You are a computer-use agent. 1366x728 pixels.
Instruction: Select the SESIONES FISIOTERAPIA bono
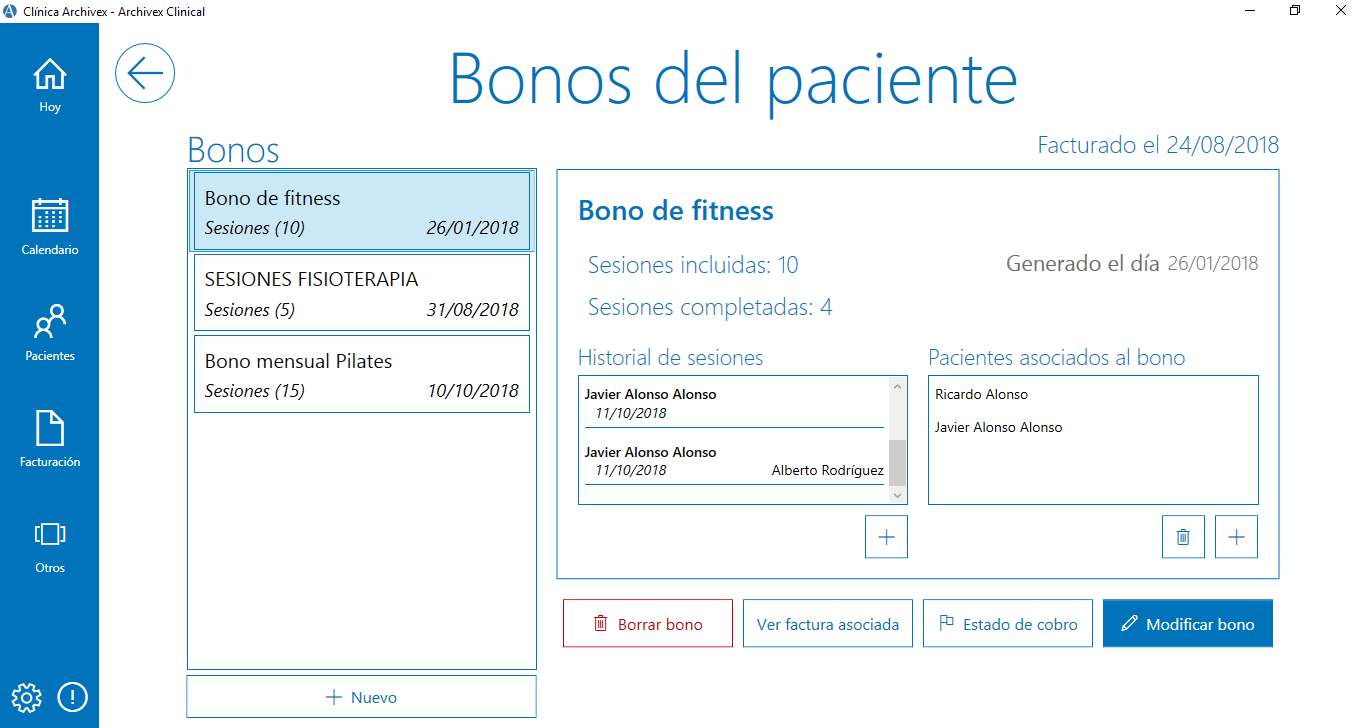point(361,292)
